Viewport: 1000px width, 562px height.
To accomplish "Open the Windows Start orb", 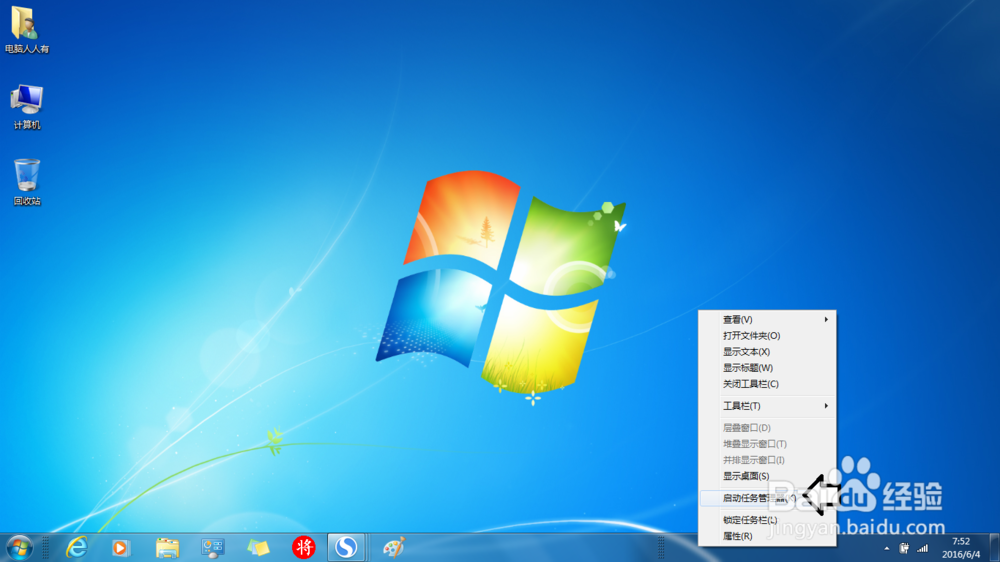I will point(20,547).
